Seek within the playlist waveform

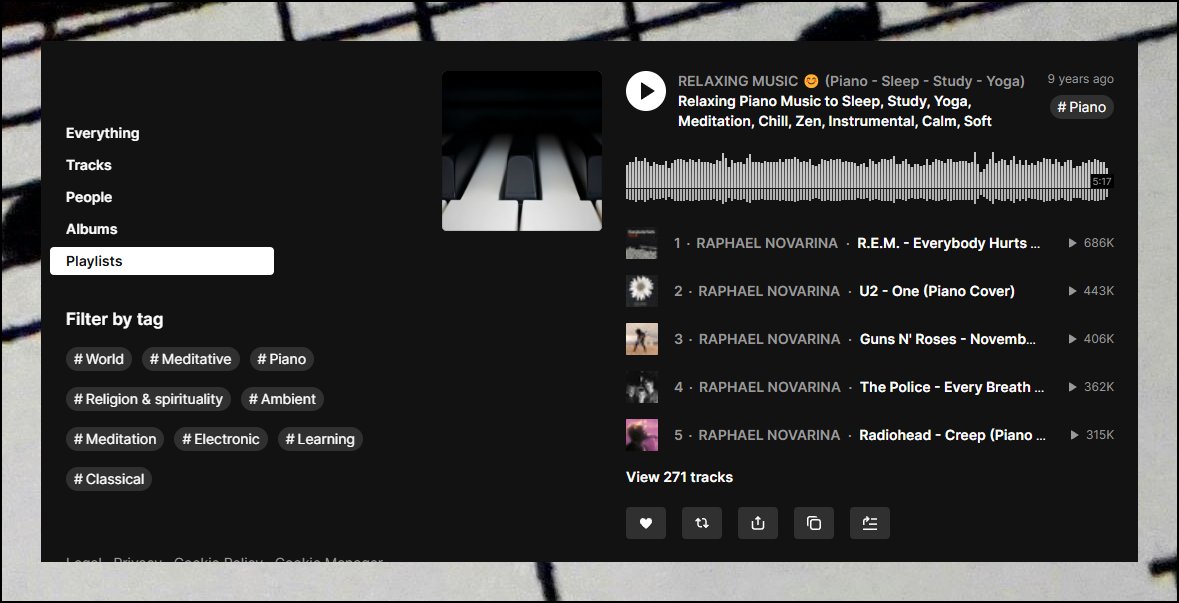pyautogui.click(x=867, y=179)
